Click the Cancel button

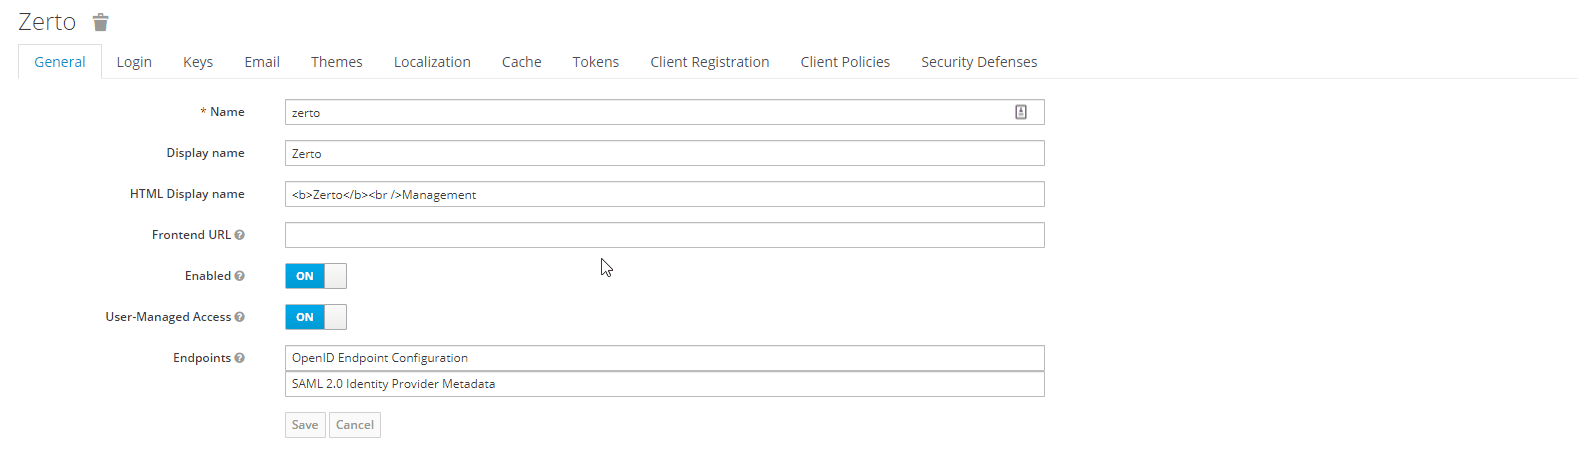tap(354, 425)
